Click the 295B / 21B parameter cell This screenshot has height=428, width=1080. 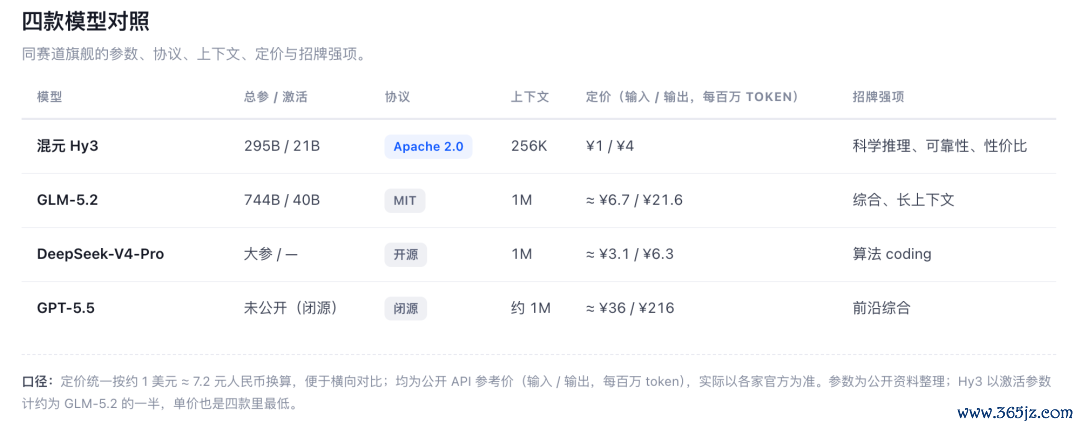[x=282, y=147]
